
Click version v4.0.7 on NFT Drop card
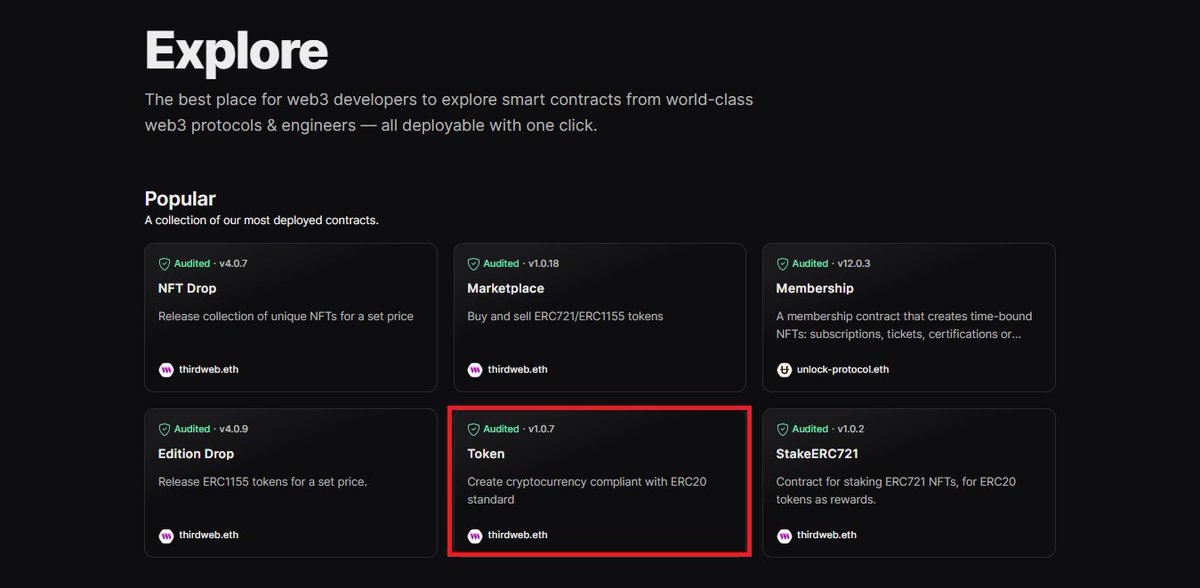233,264
